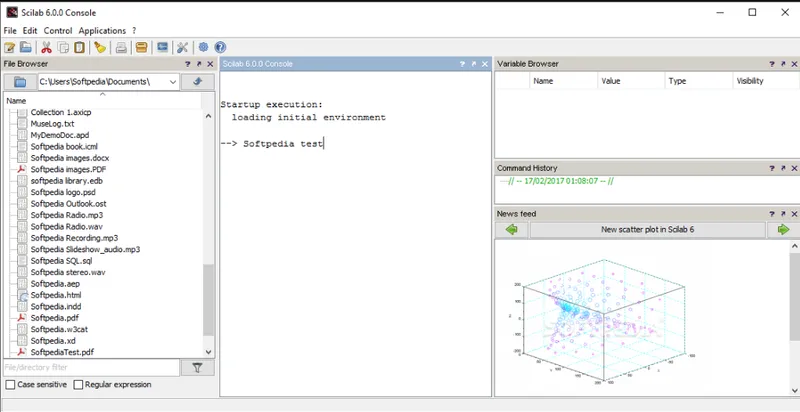The width and height of the screenshot is (800, 412).
Task: Click File Browser help question mark
Action: [187, 64]
